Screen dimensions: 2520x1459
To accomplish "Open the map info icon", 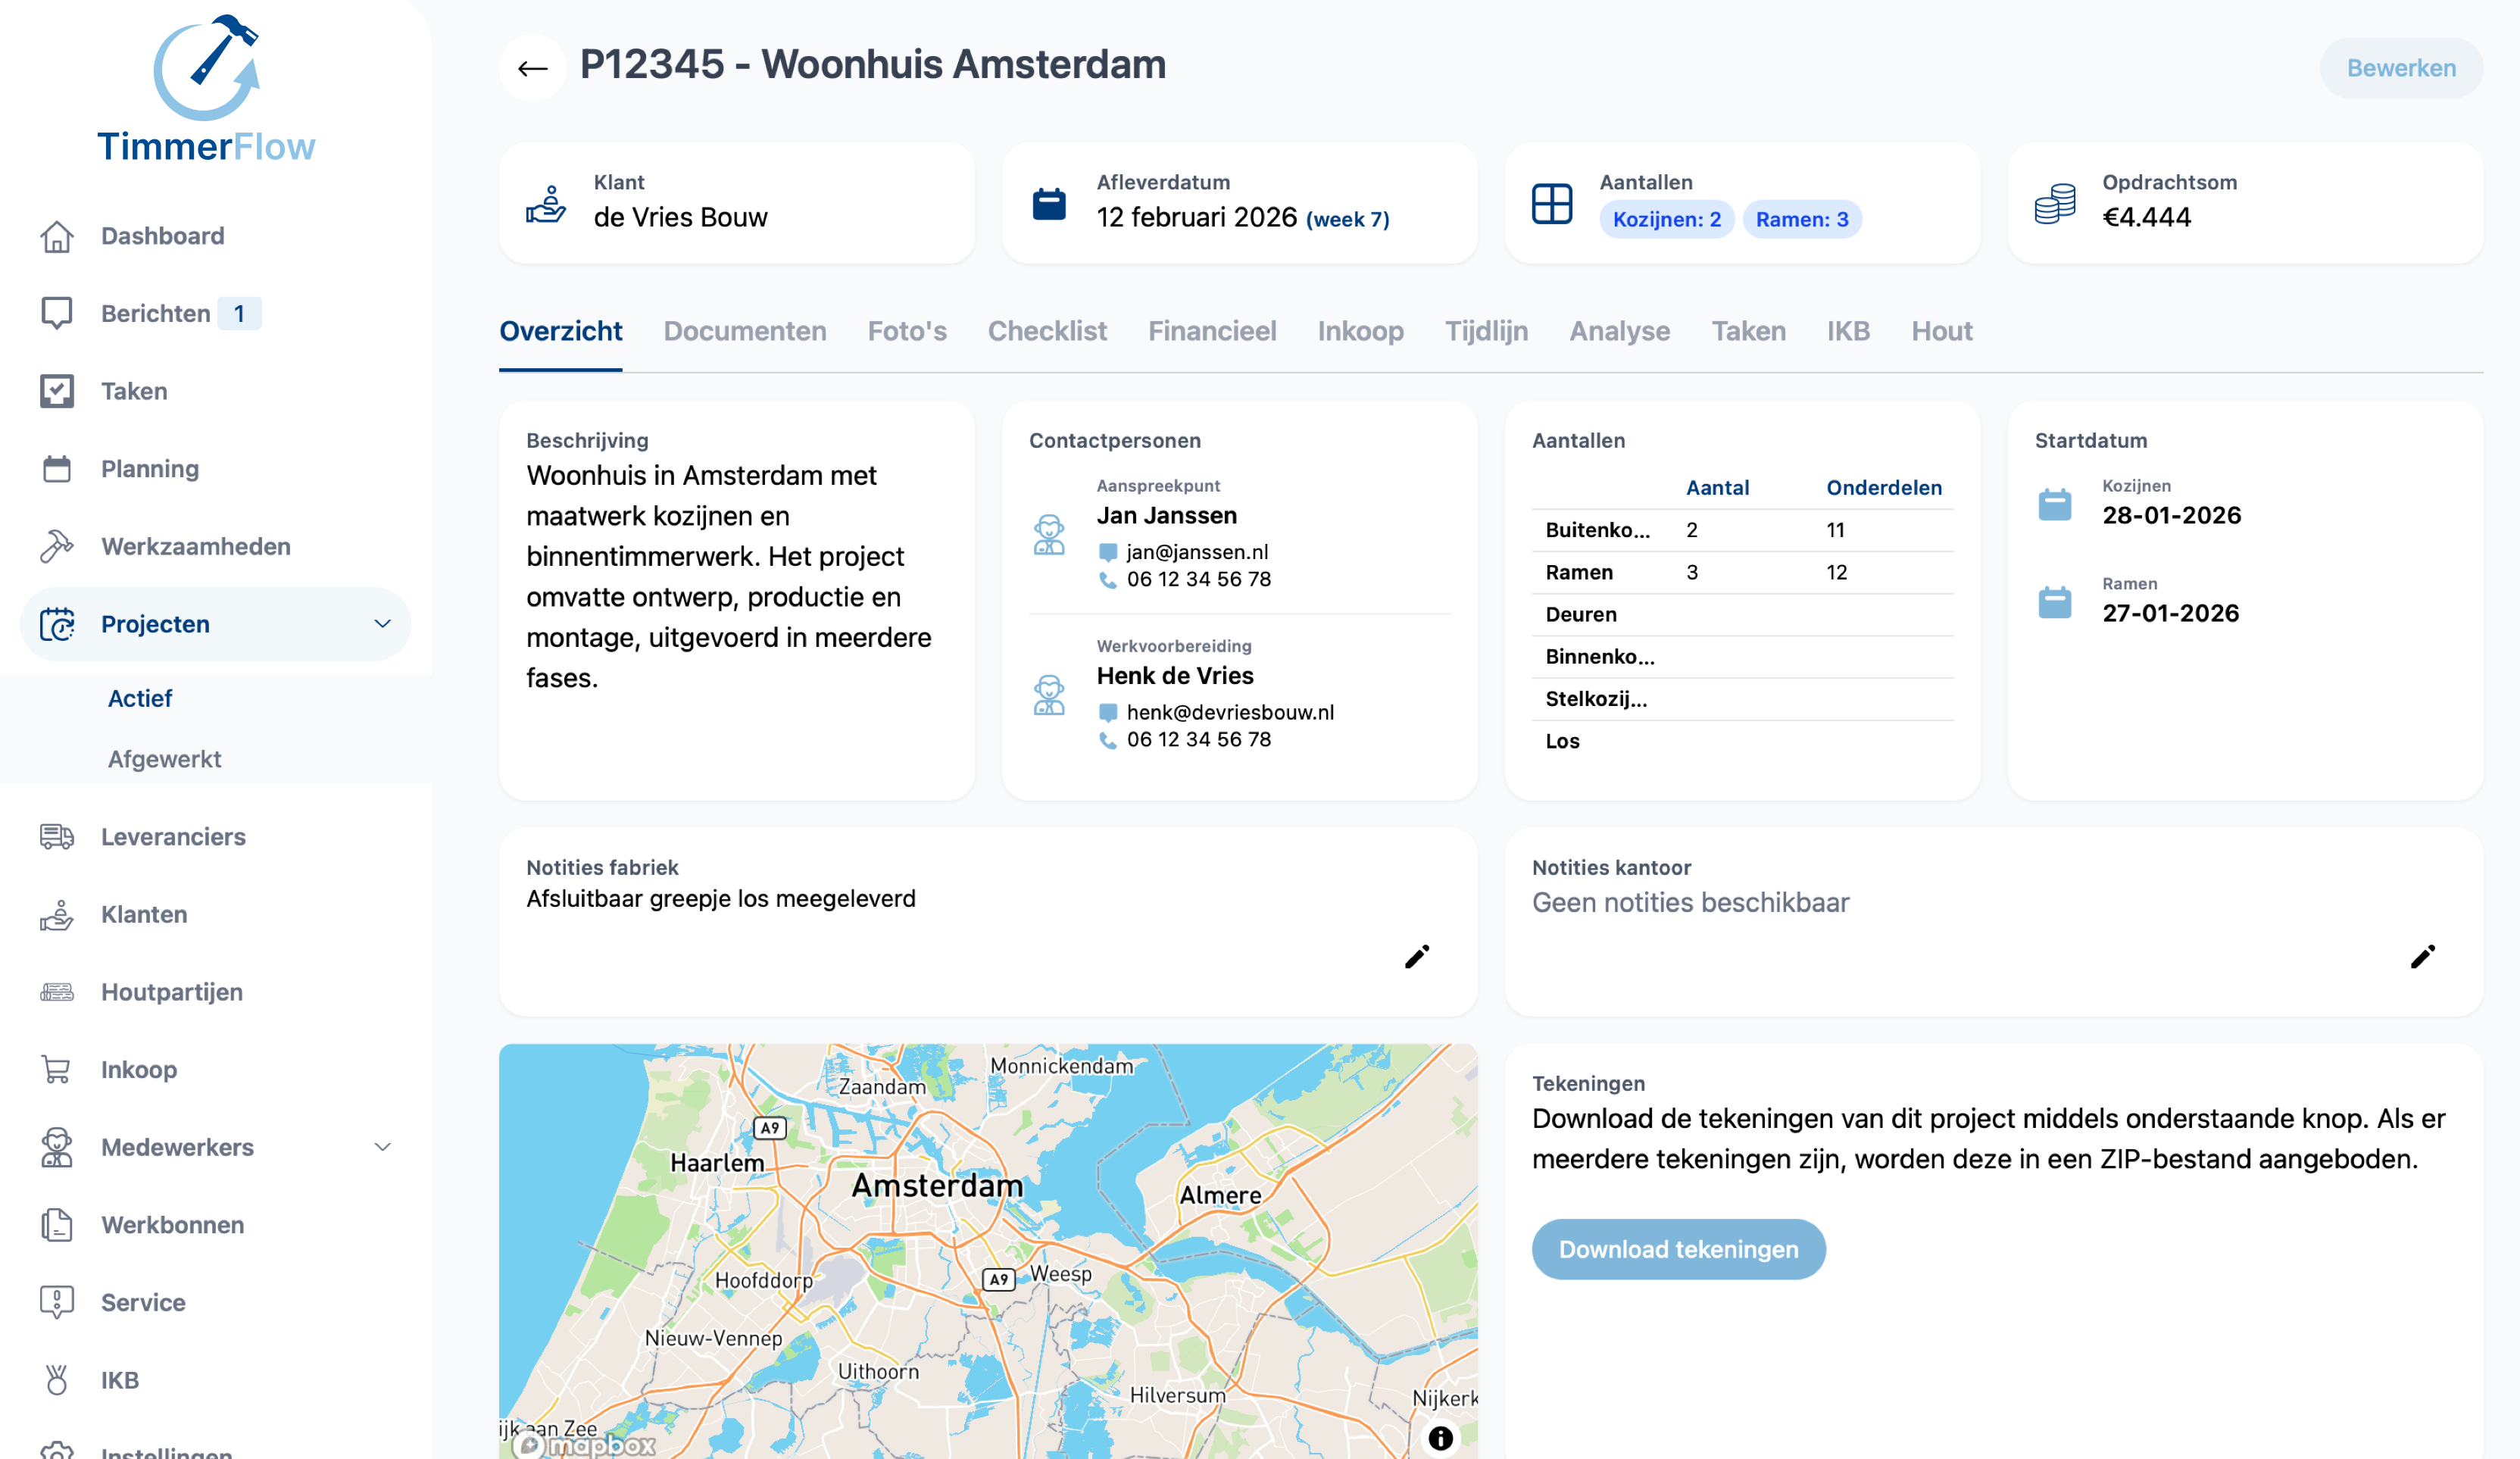I will tap(1439, 1437).
